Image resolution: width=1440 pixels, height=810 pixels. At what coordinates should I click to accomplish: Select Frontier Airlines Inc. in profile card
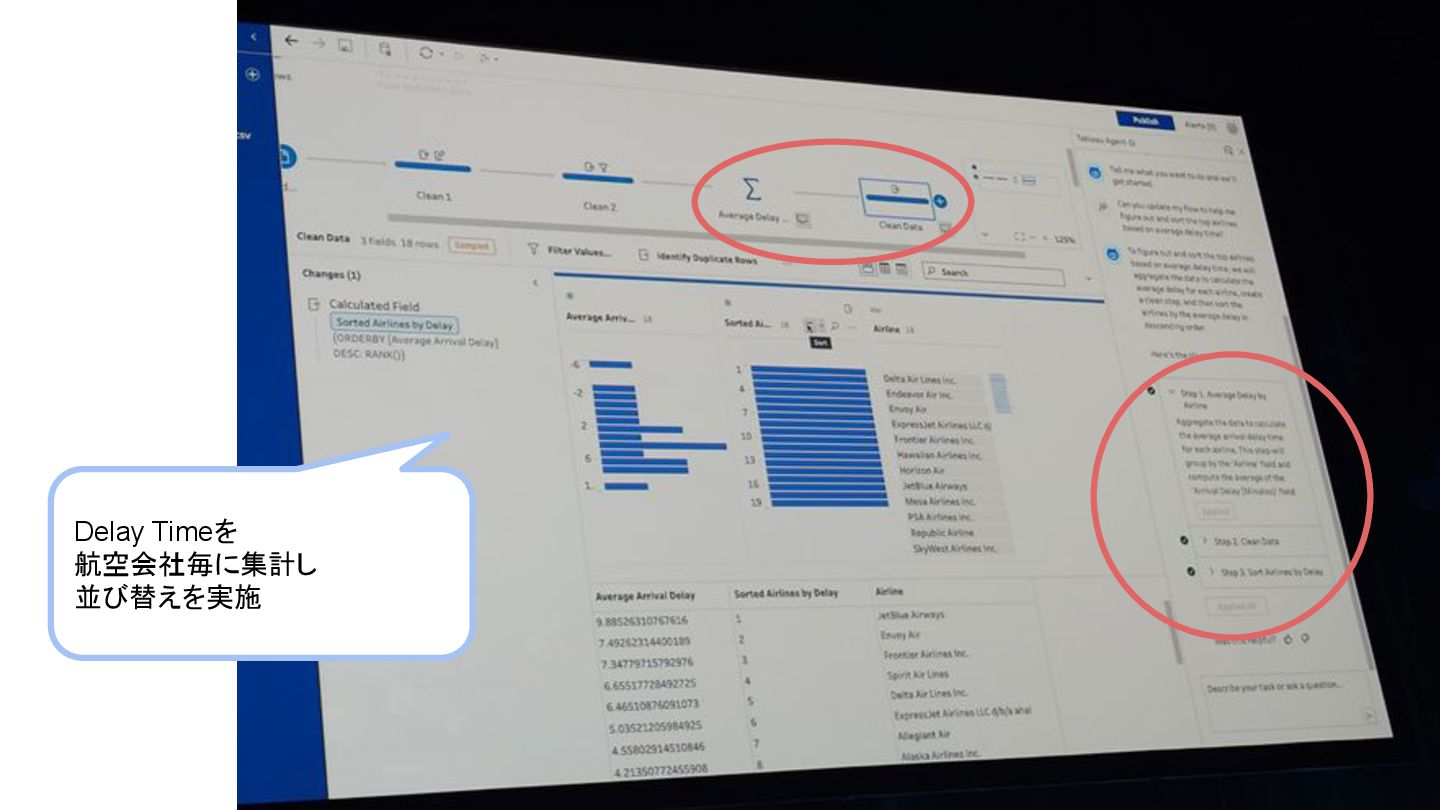tap(934, 439)
